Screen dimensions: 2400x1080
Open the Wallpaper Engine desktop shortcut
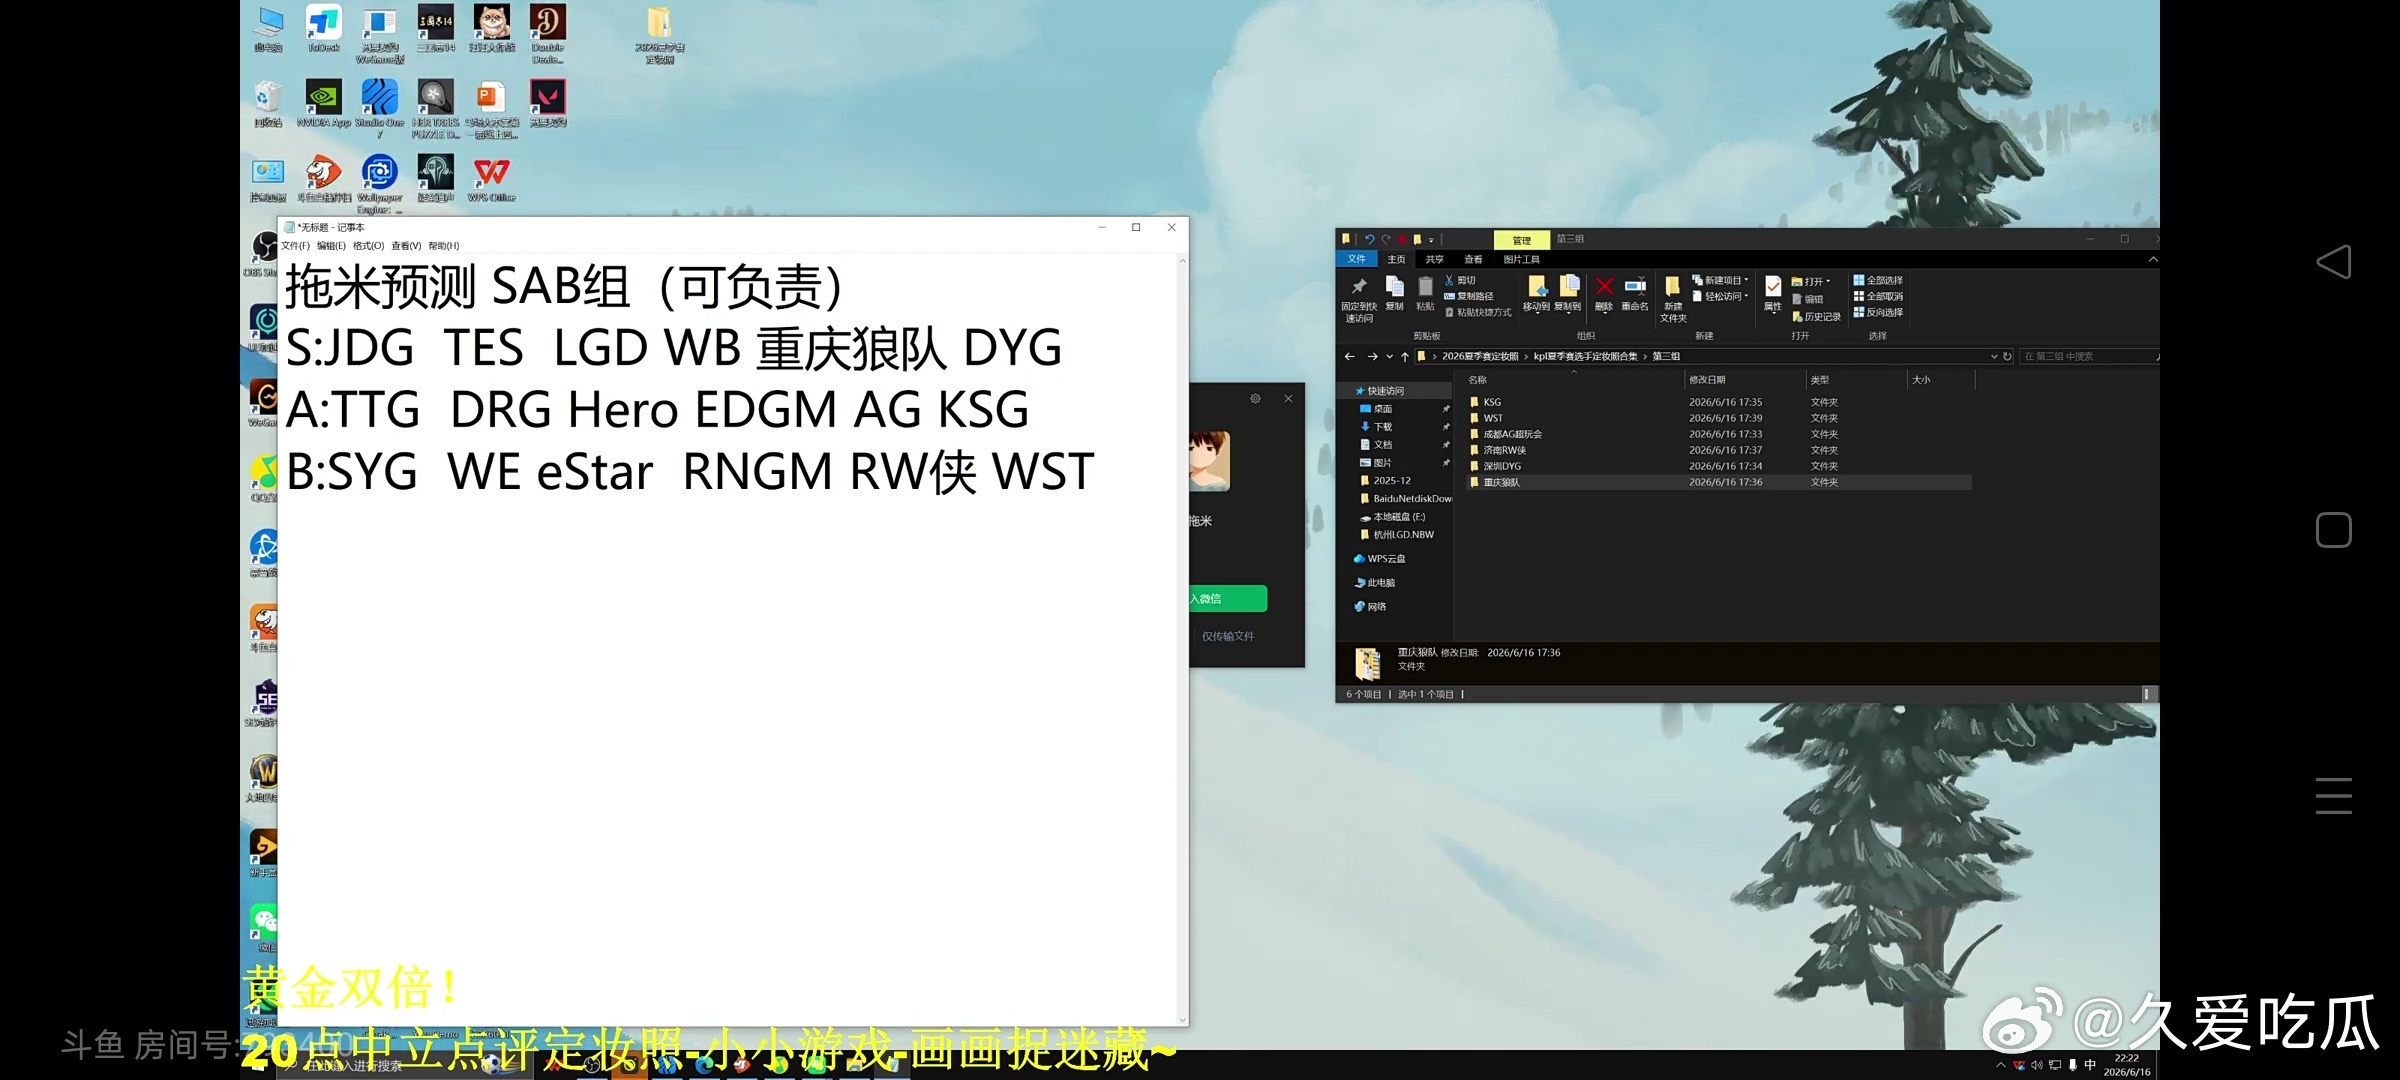(380, 184)
